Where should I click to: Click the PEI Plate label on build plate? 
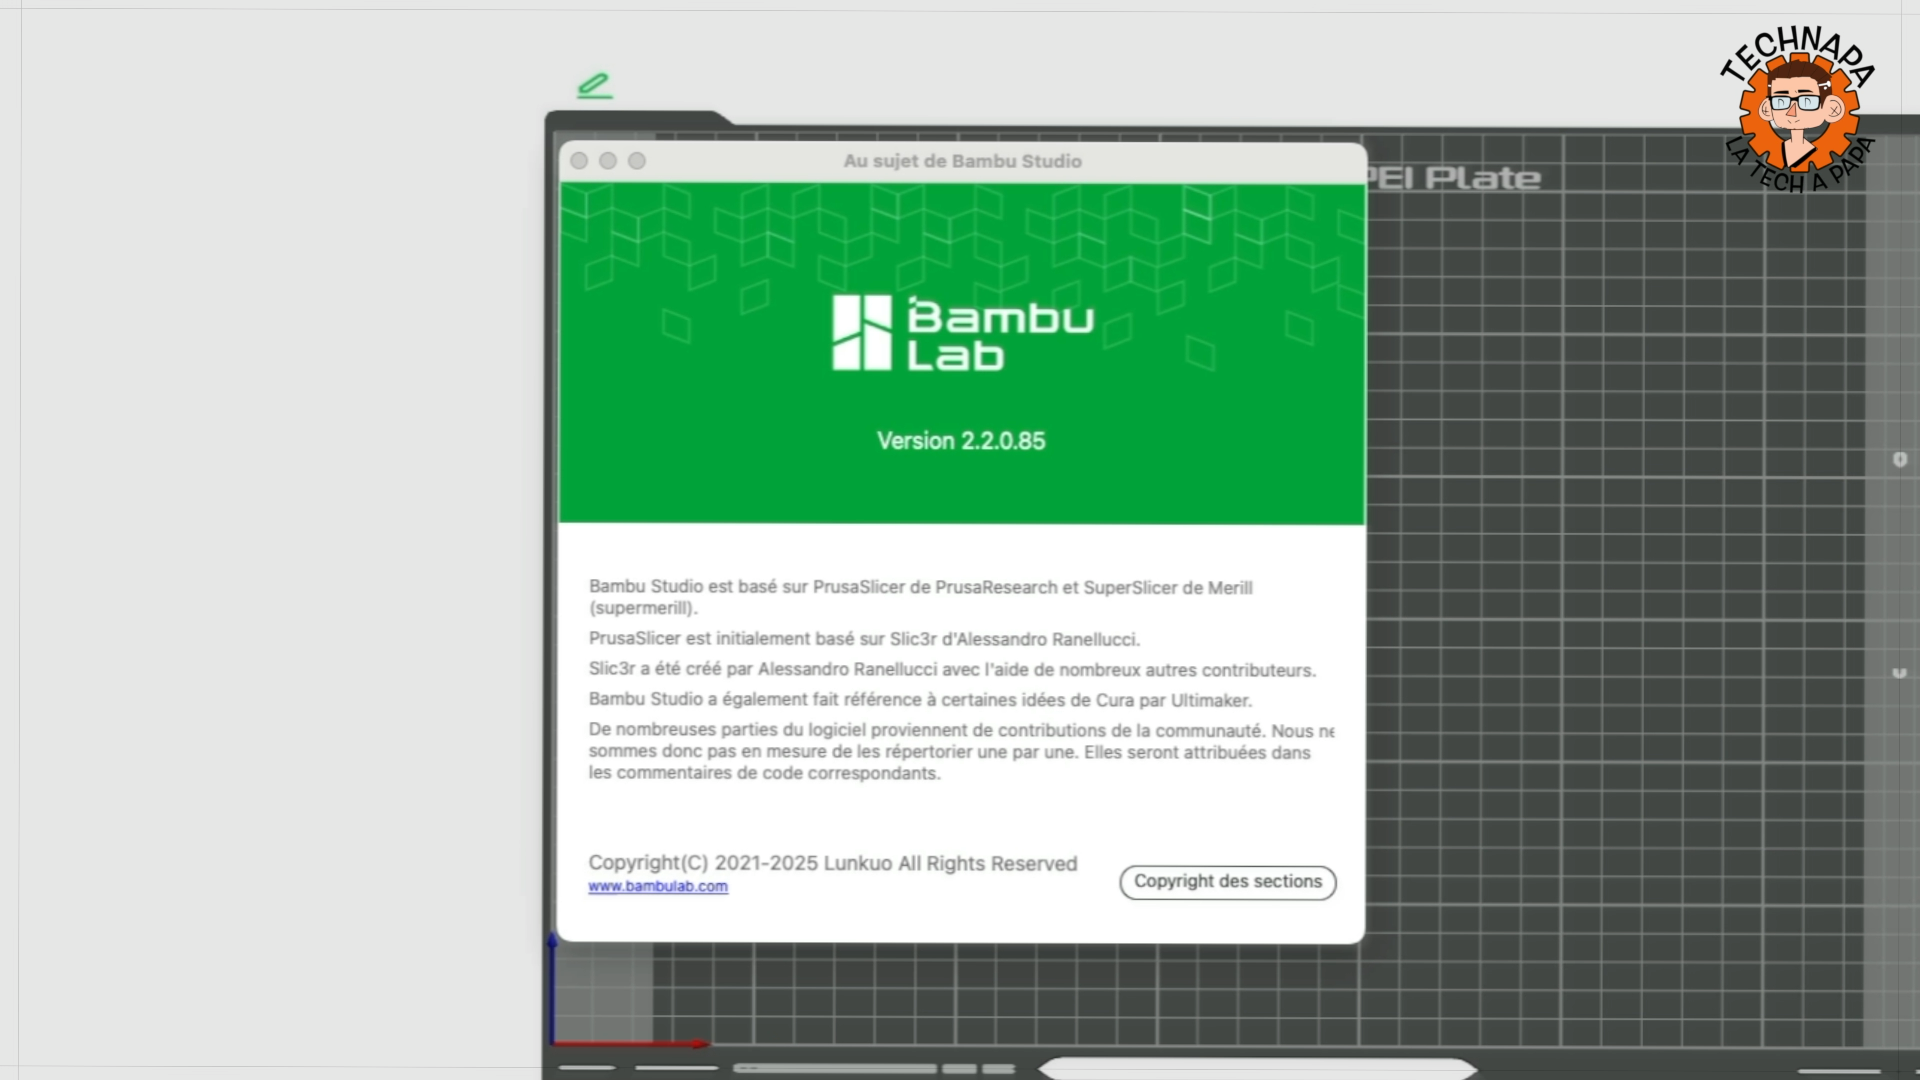coord(1455,179)
